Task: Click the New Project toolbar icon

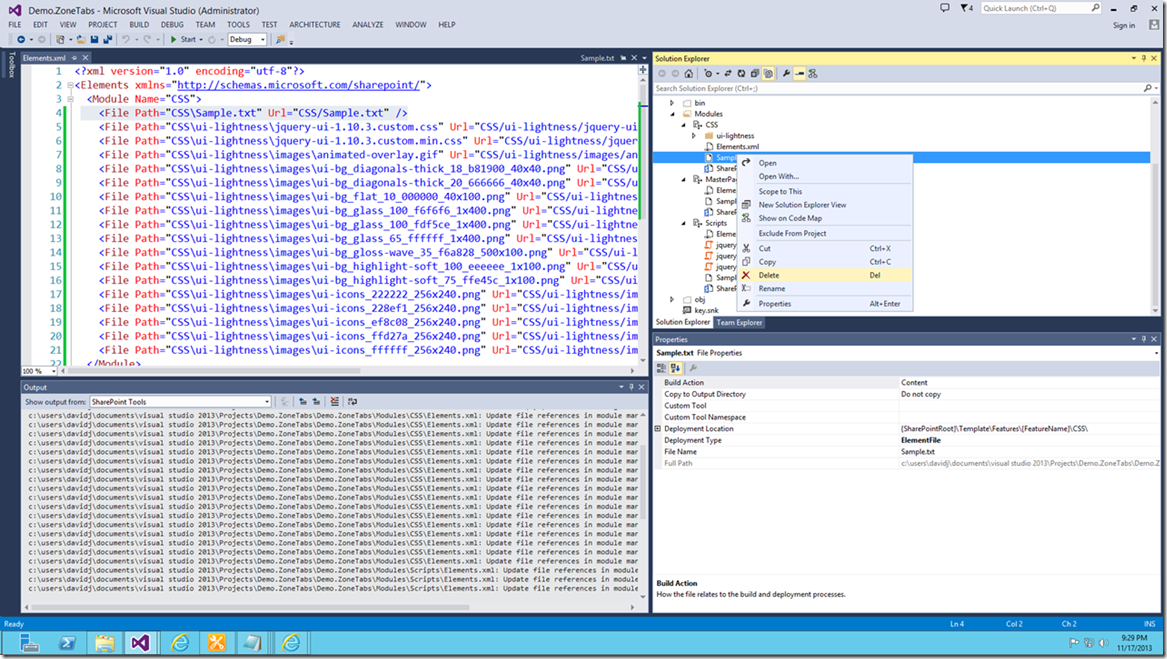Action: 60,39
